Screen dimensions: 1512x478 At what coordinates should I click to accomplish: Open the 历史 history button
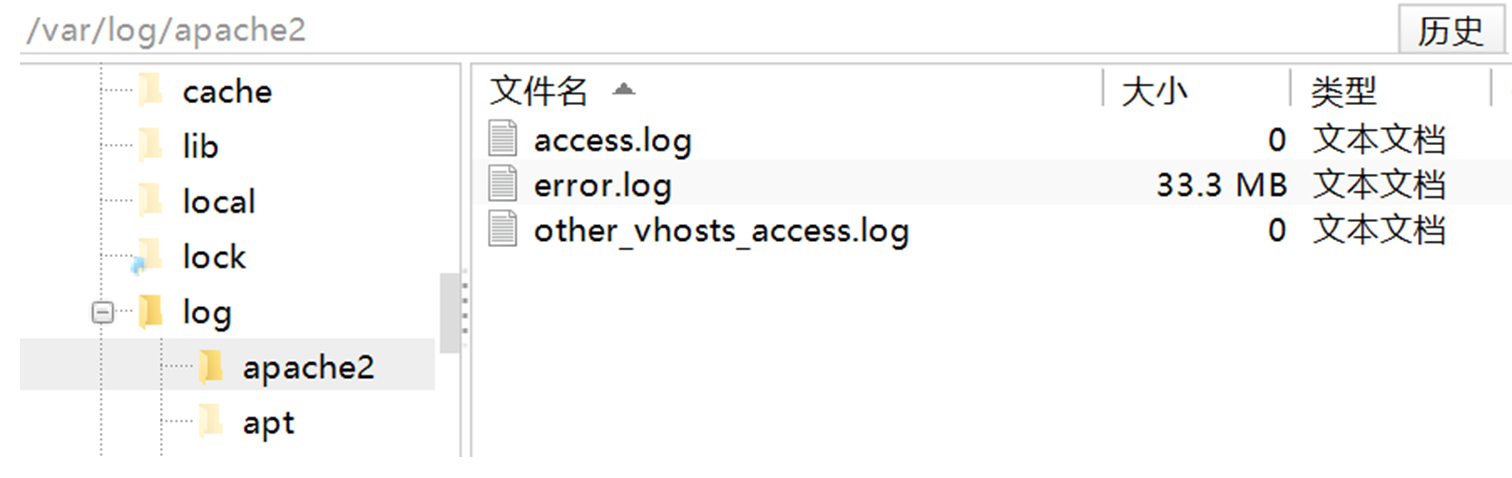click(x=1450, y=30)
